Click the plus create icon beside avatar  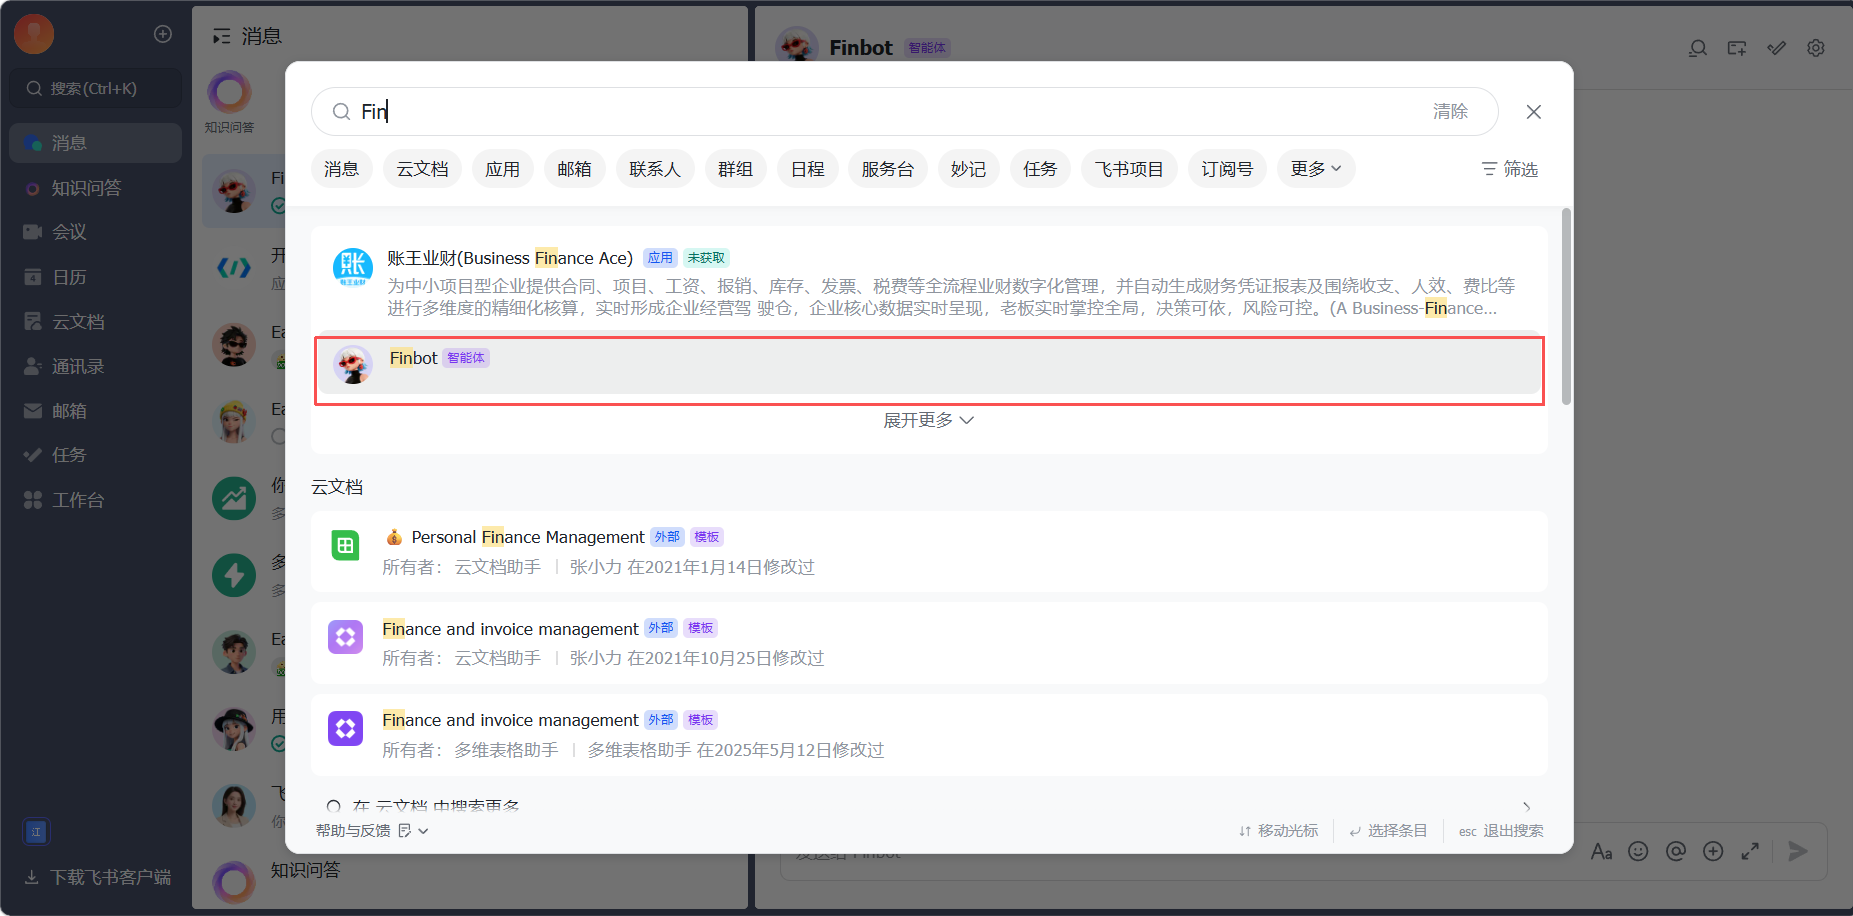point(163,34)
